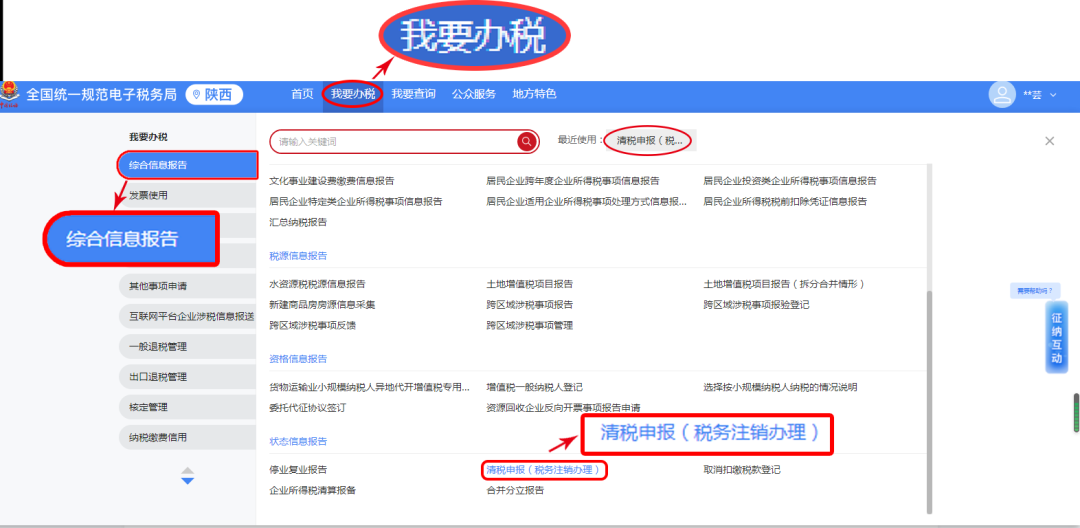Expand the user account dropdown chevron
1080x528 pixels.
(x=1052, y=95)
